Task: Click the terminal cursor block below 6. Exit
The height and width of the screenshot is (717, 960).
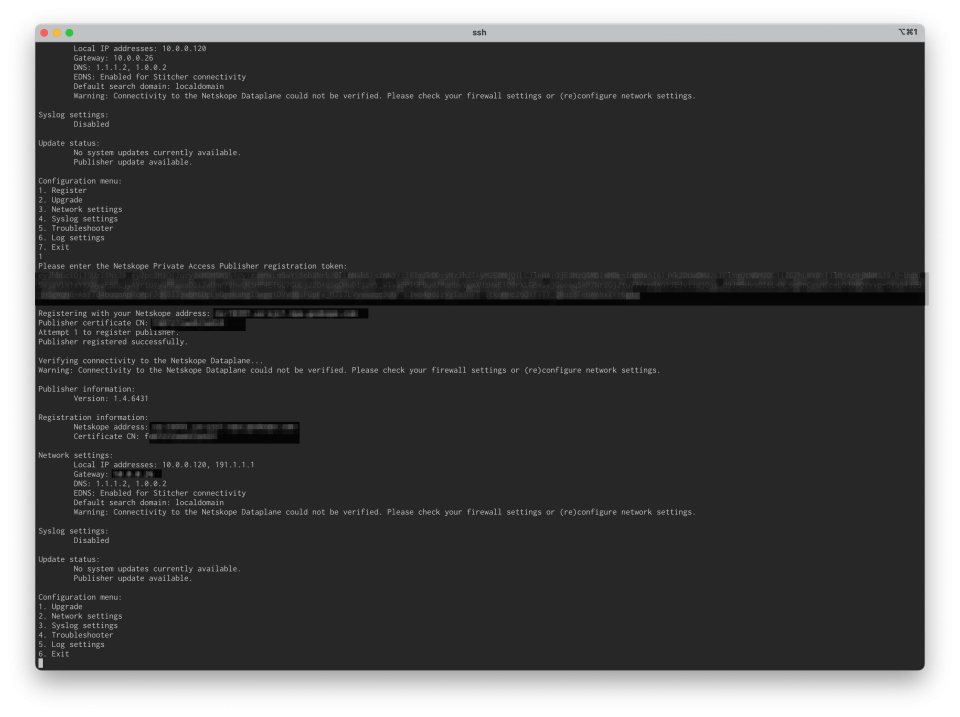Action: pyautogui.click(x=41, y=663)
